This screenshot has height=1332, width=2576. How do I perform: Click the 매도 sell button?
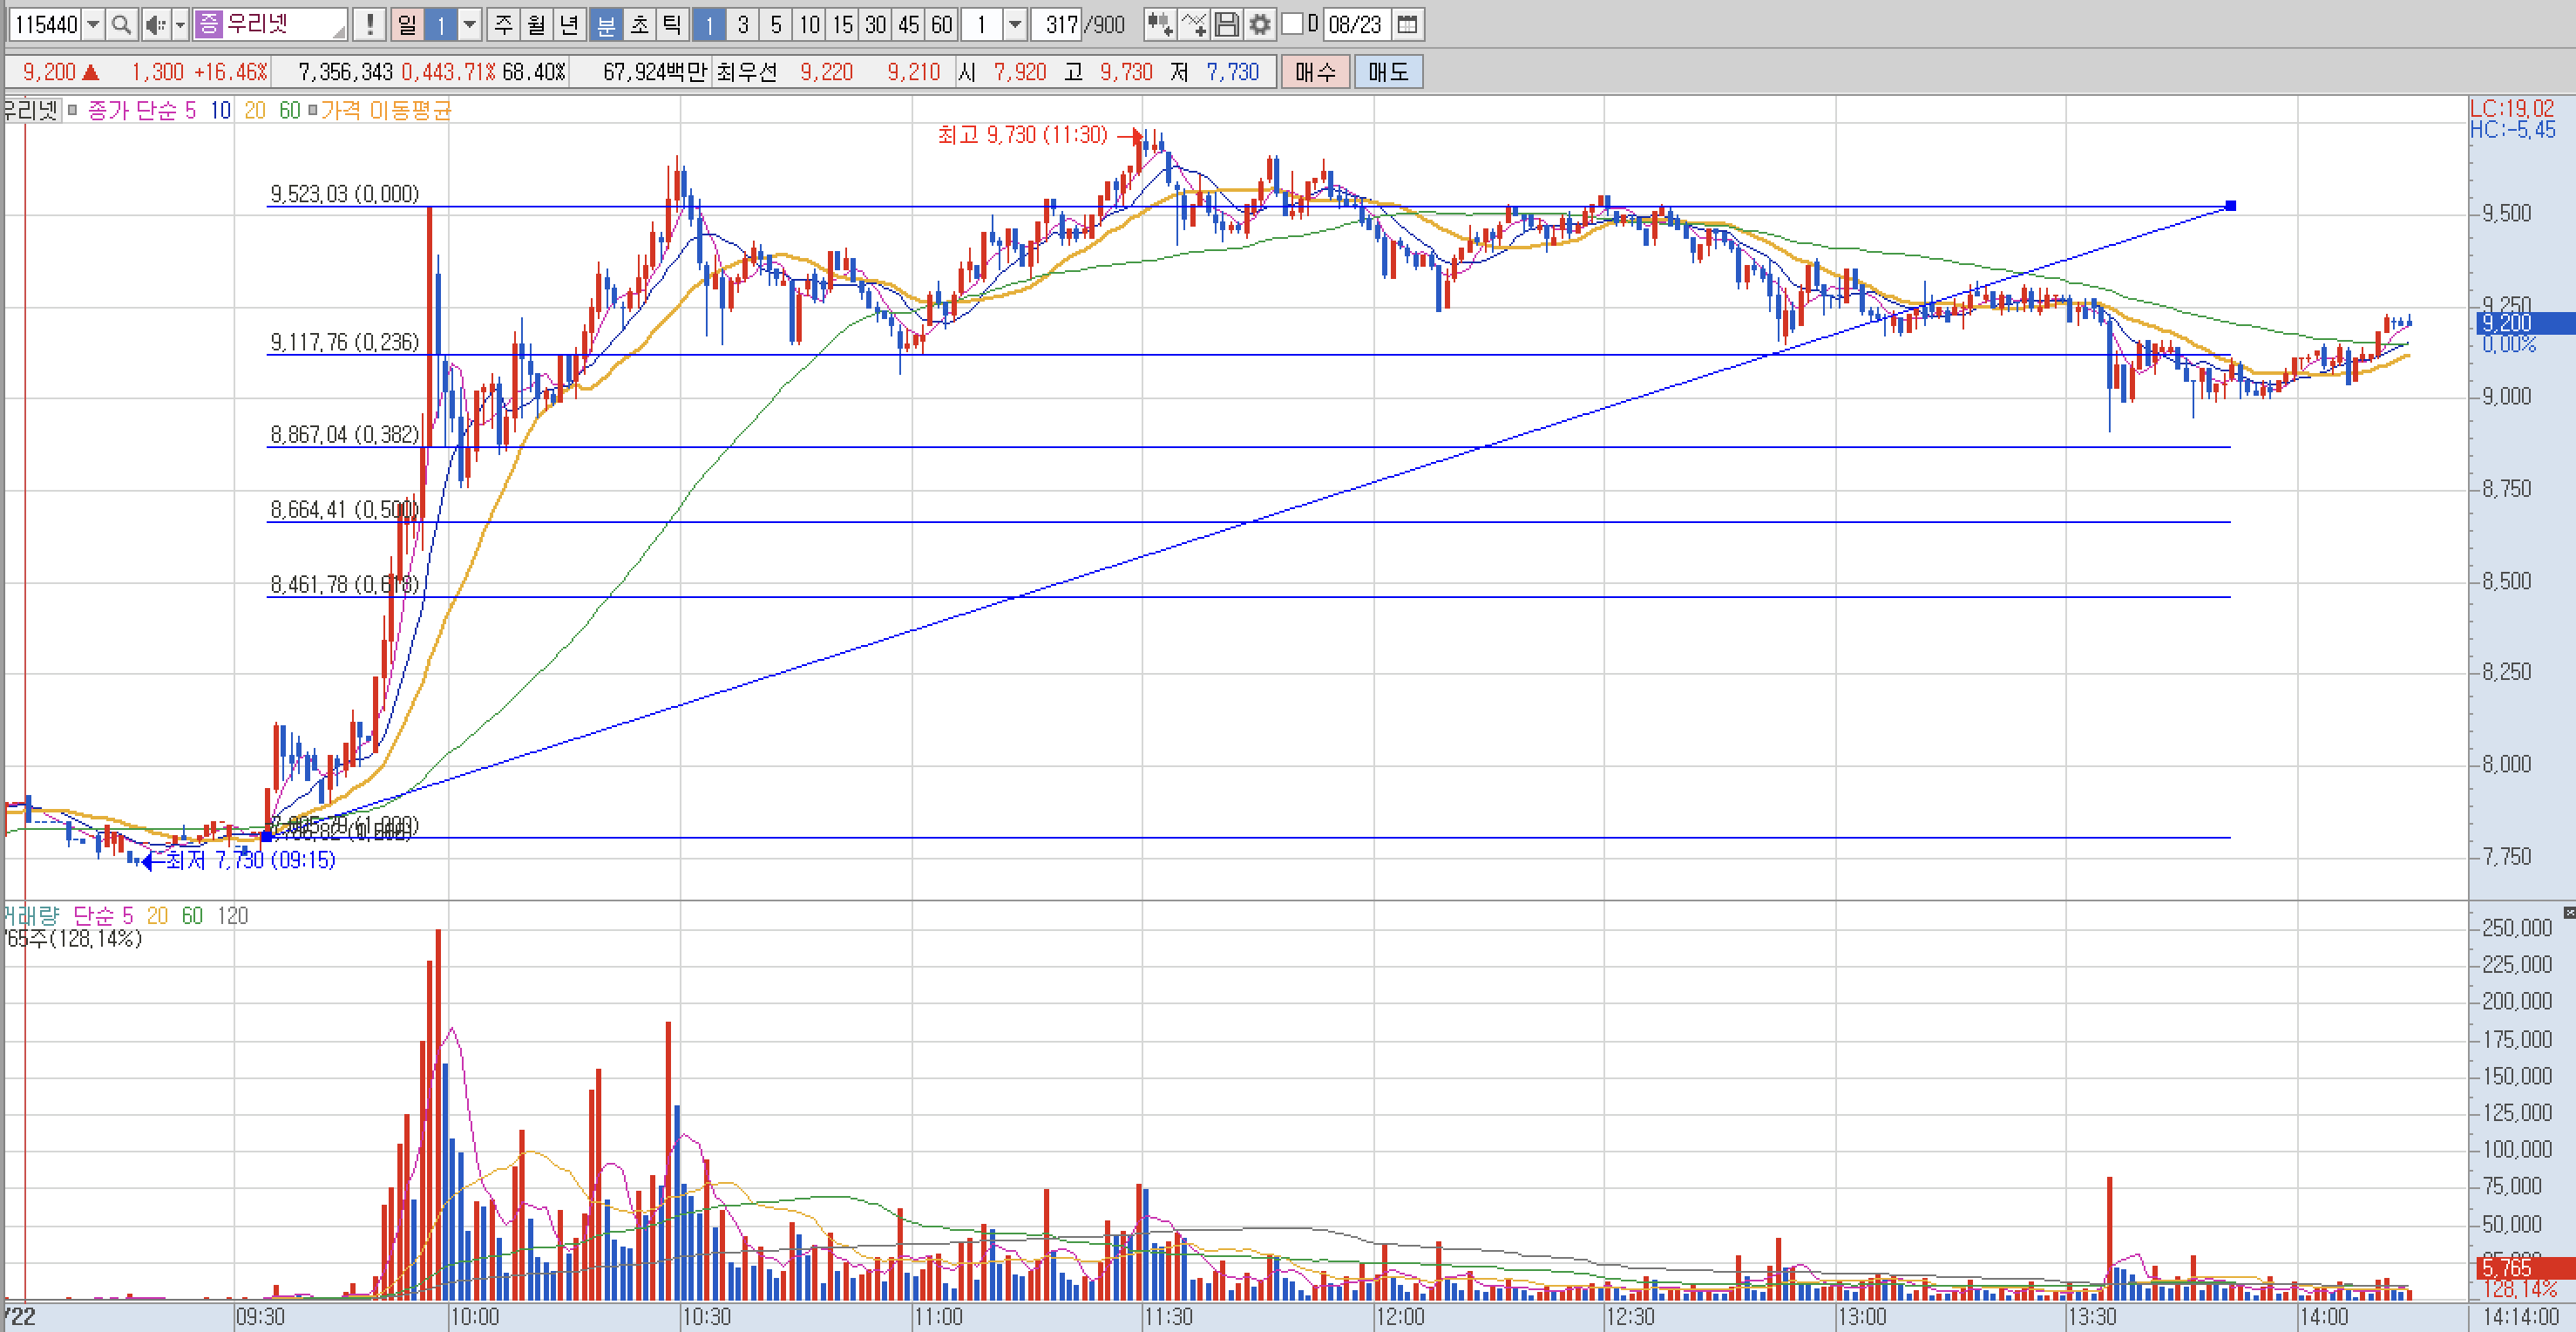tap(1388, 72)
